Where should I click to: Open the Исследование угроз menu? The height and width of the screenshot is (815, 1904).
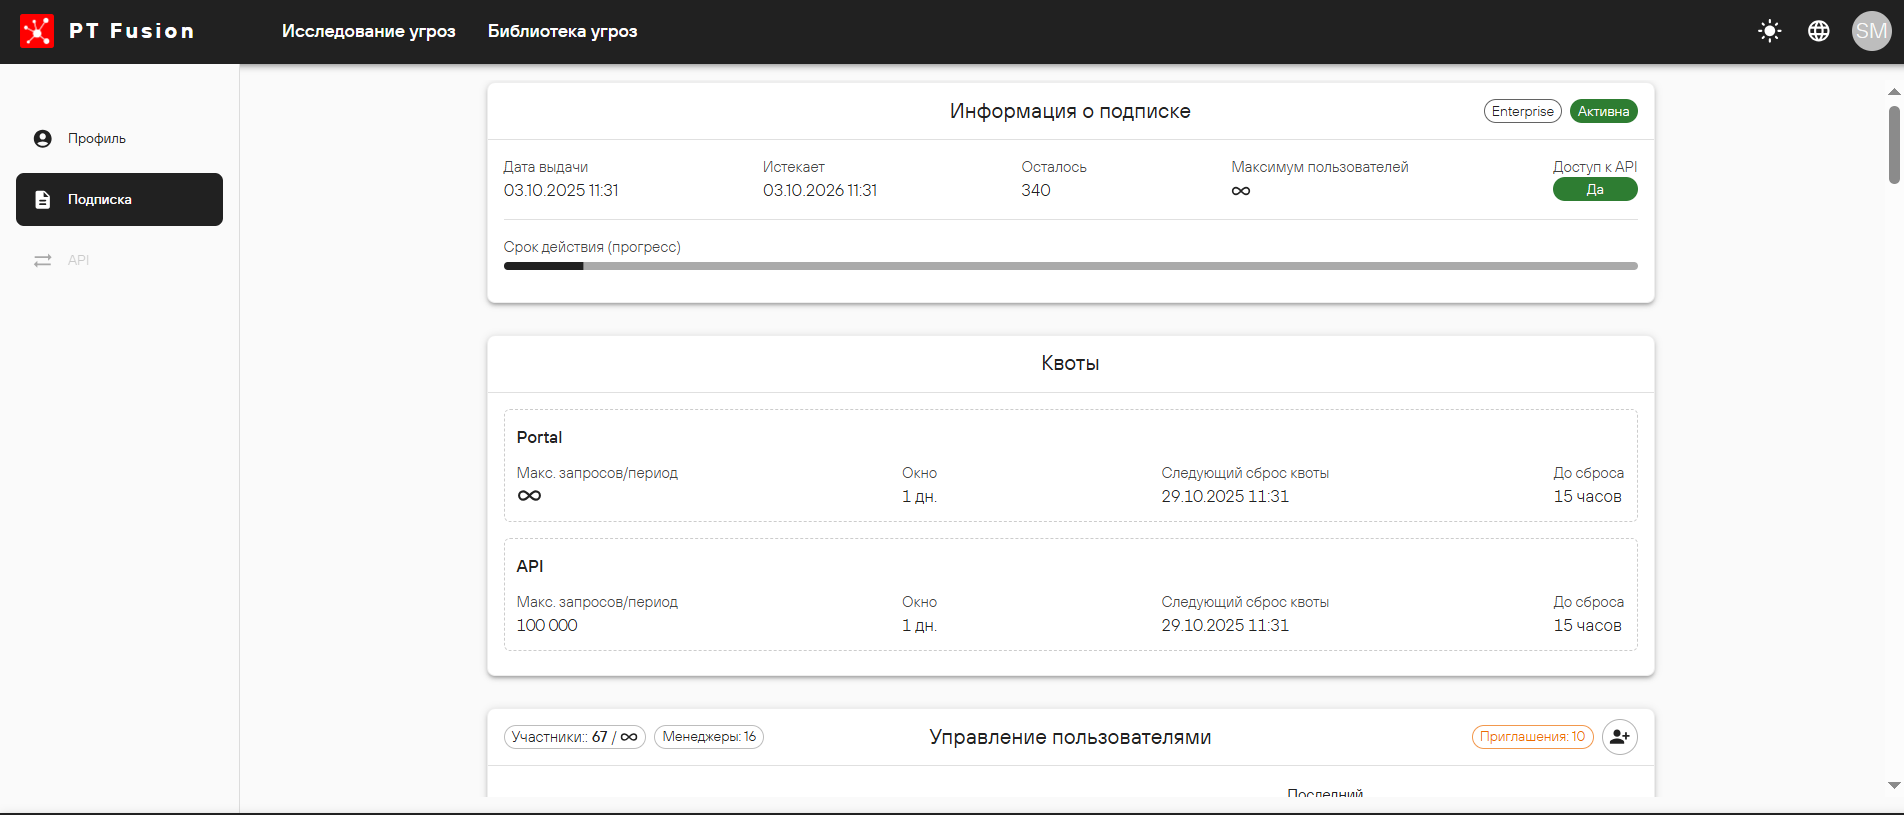[368, 31]
